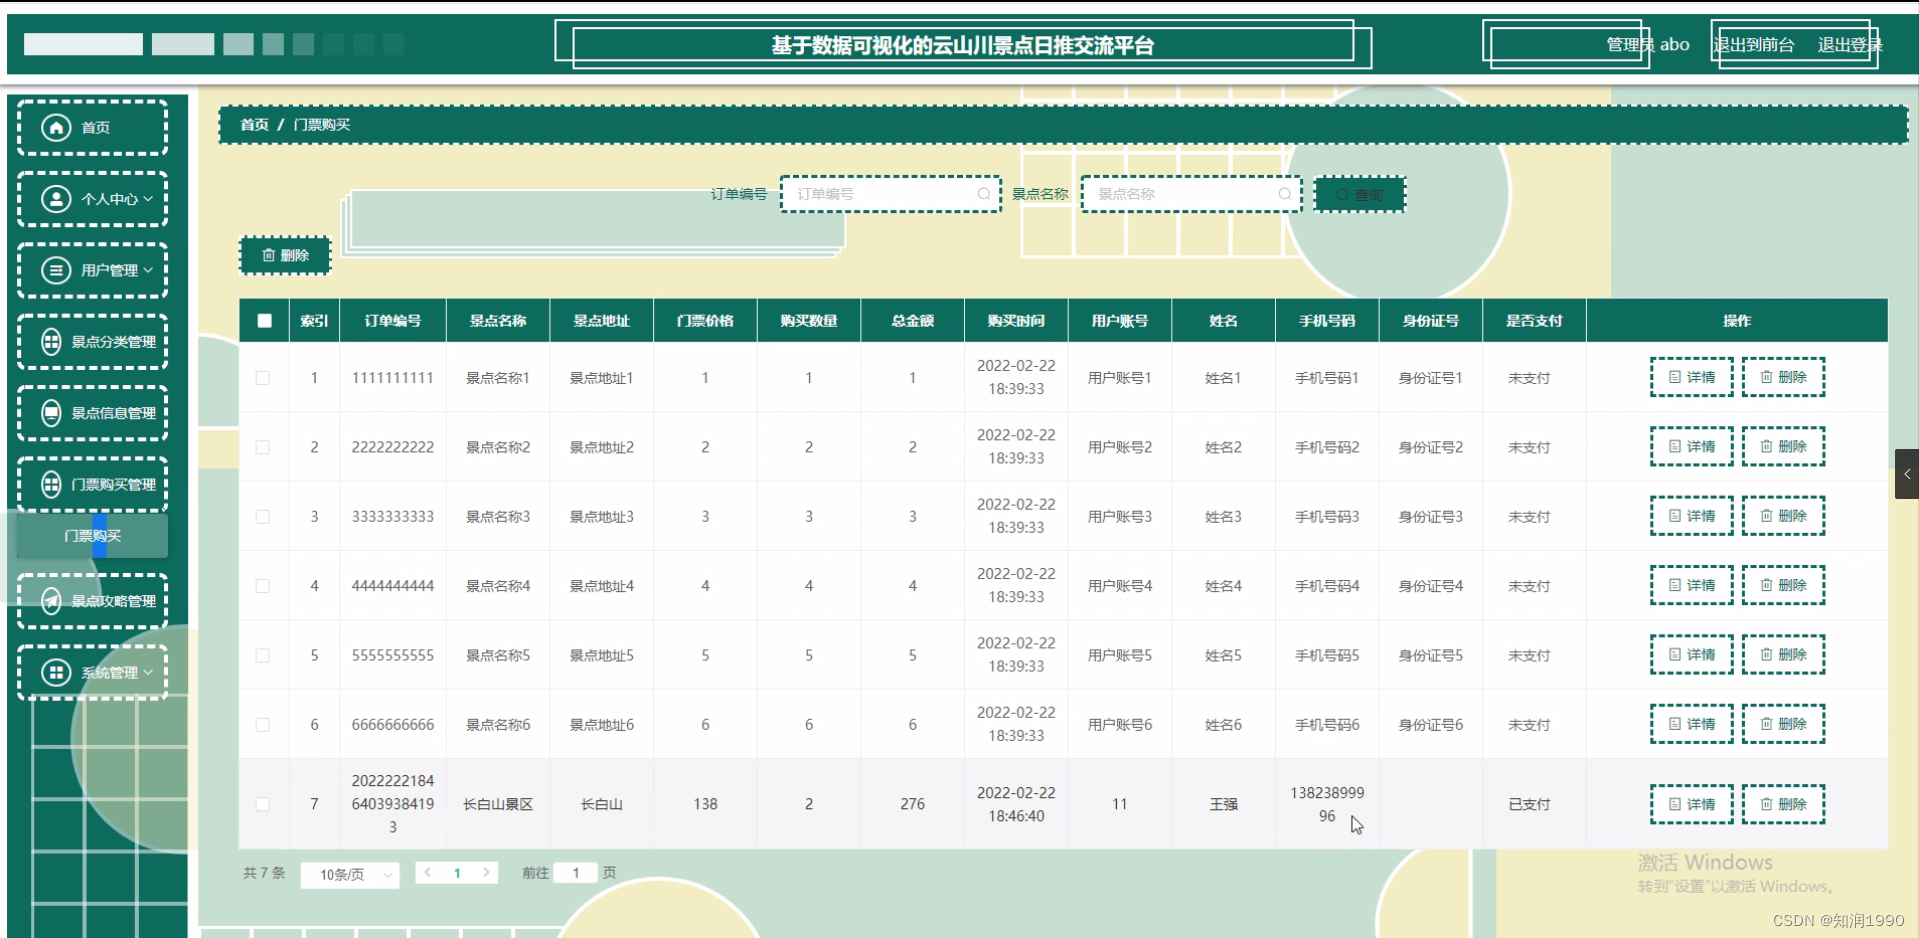Click the grid icon for 系统管理
This screenshot has width=1919, height=938.
coord(56,672)
